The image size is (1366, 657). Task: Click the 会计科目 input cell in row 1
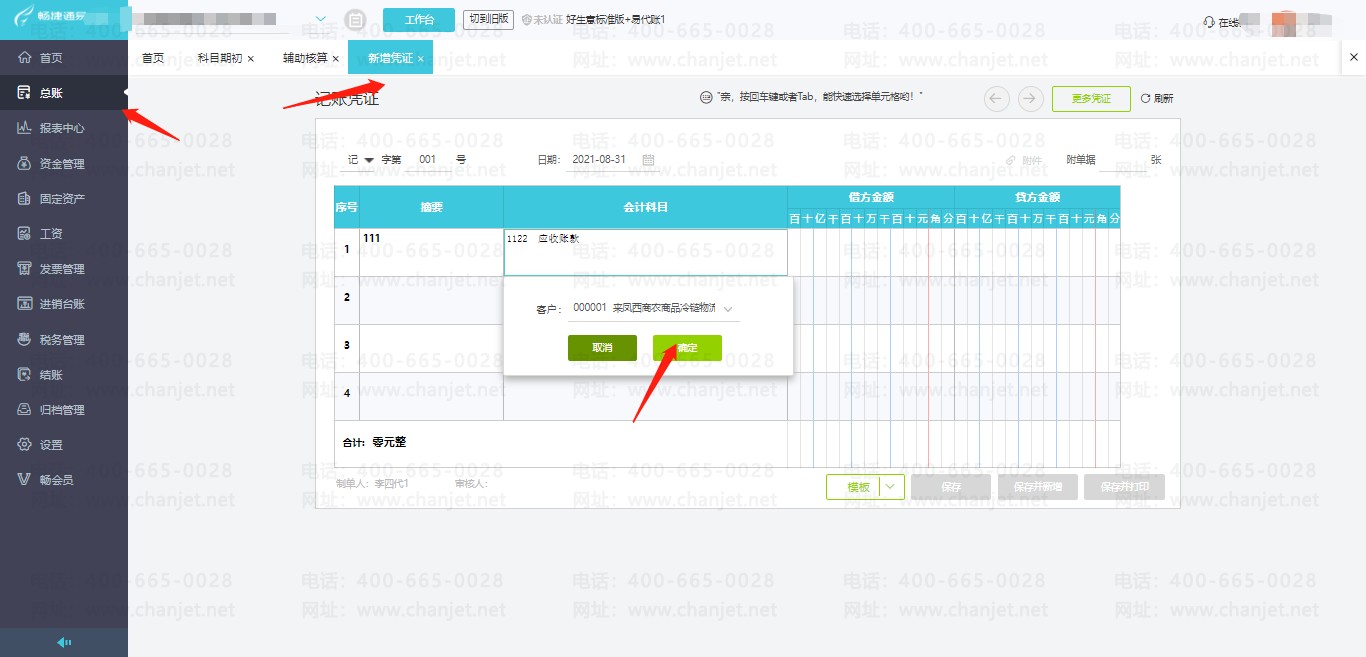pyautogui.click(x=645, y=252)
